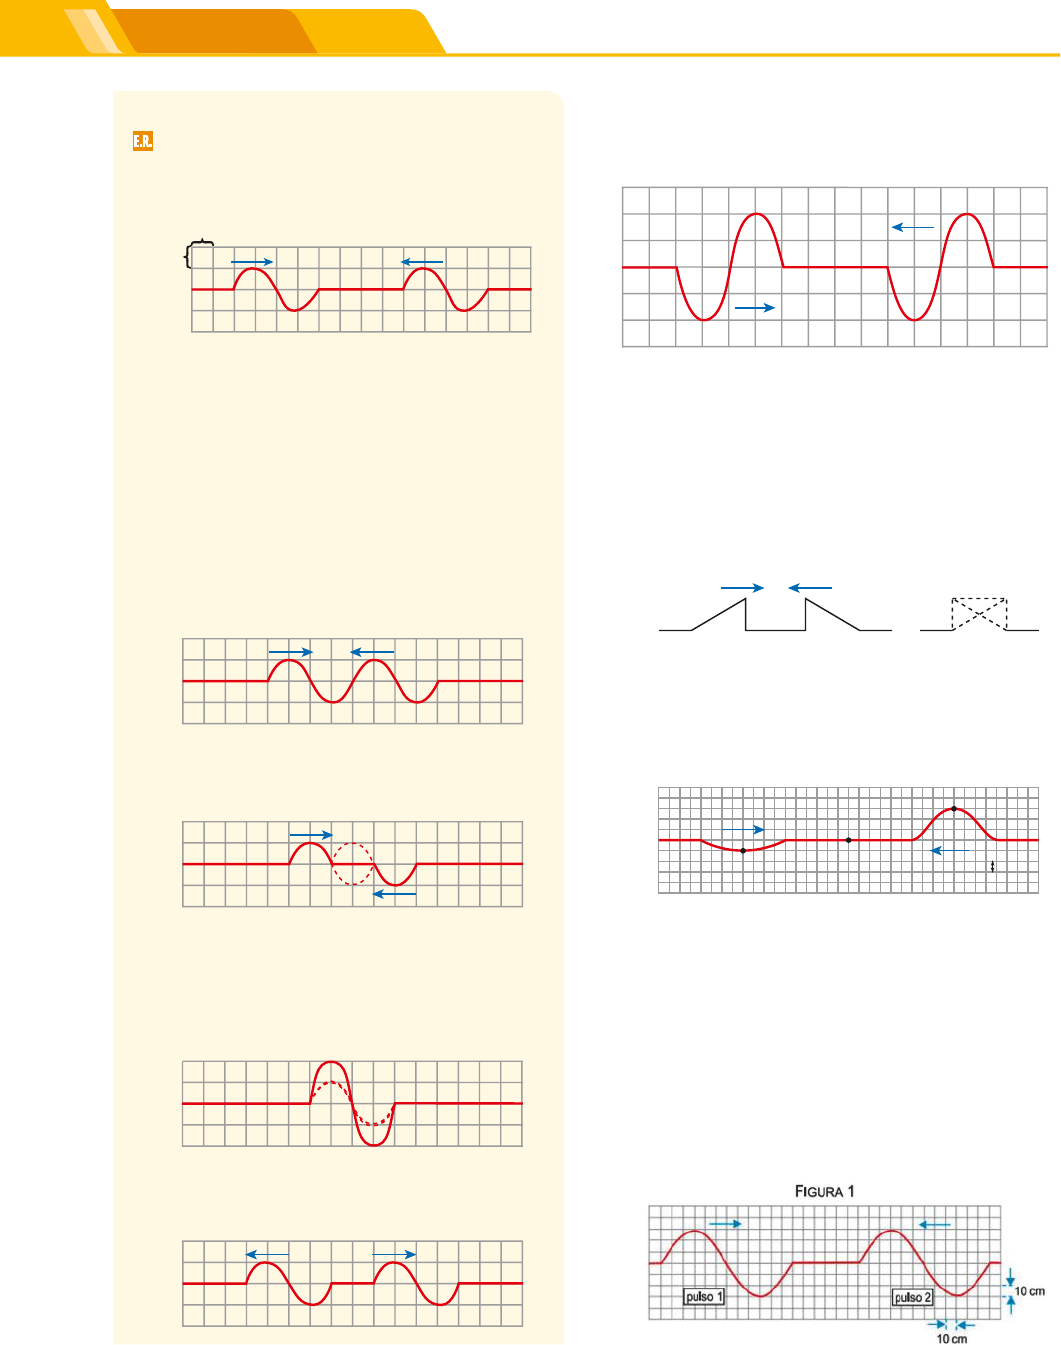Click the left arrow above pulso 2

[935, 1224]
